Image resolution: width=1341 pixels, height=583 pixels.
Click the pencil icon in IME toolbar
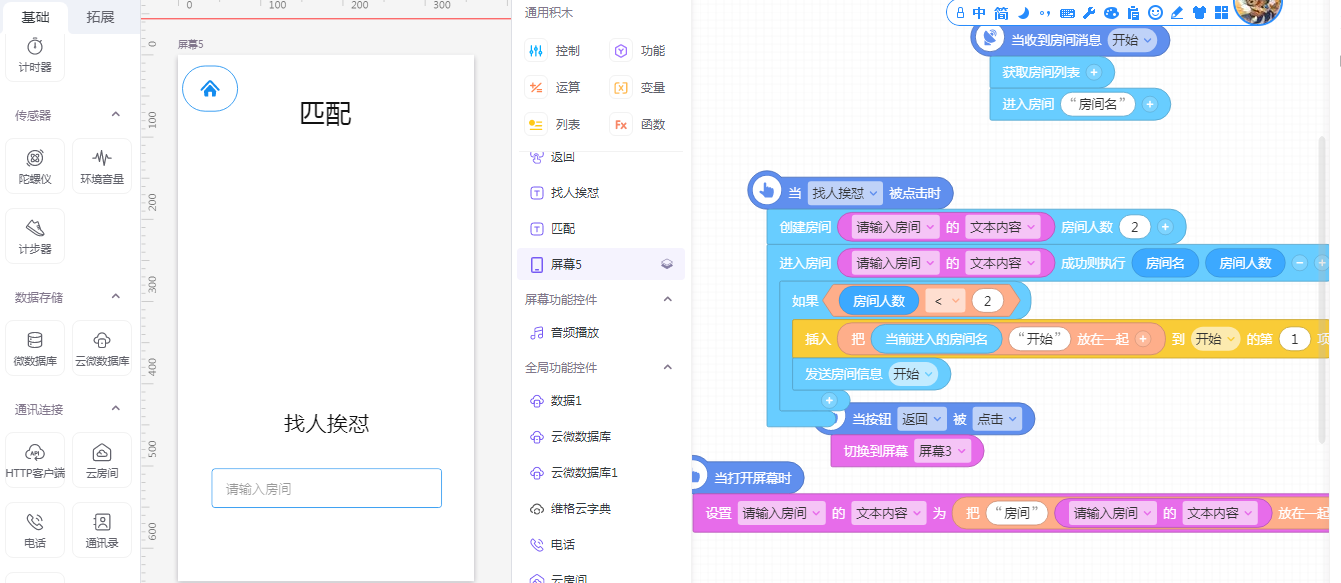point(1177,13)
